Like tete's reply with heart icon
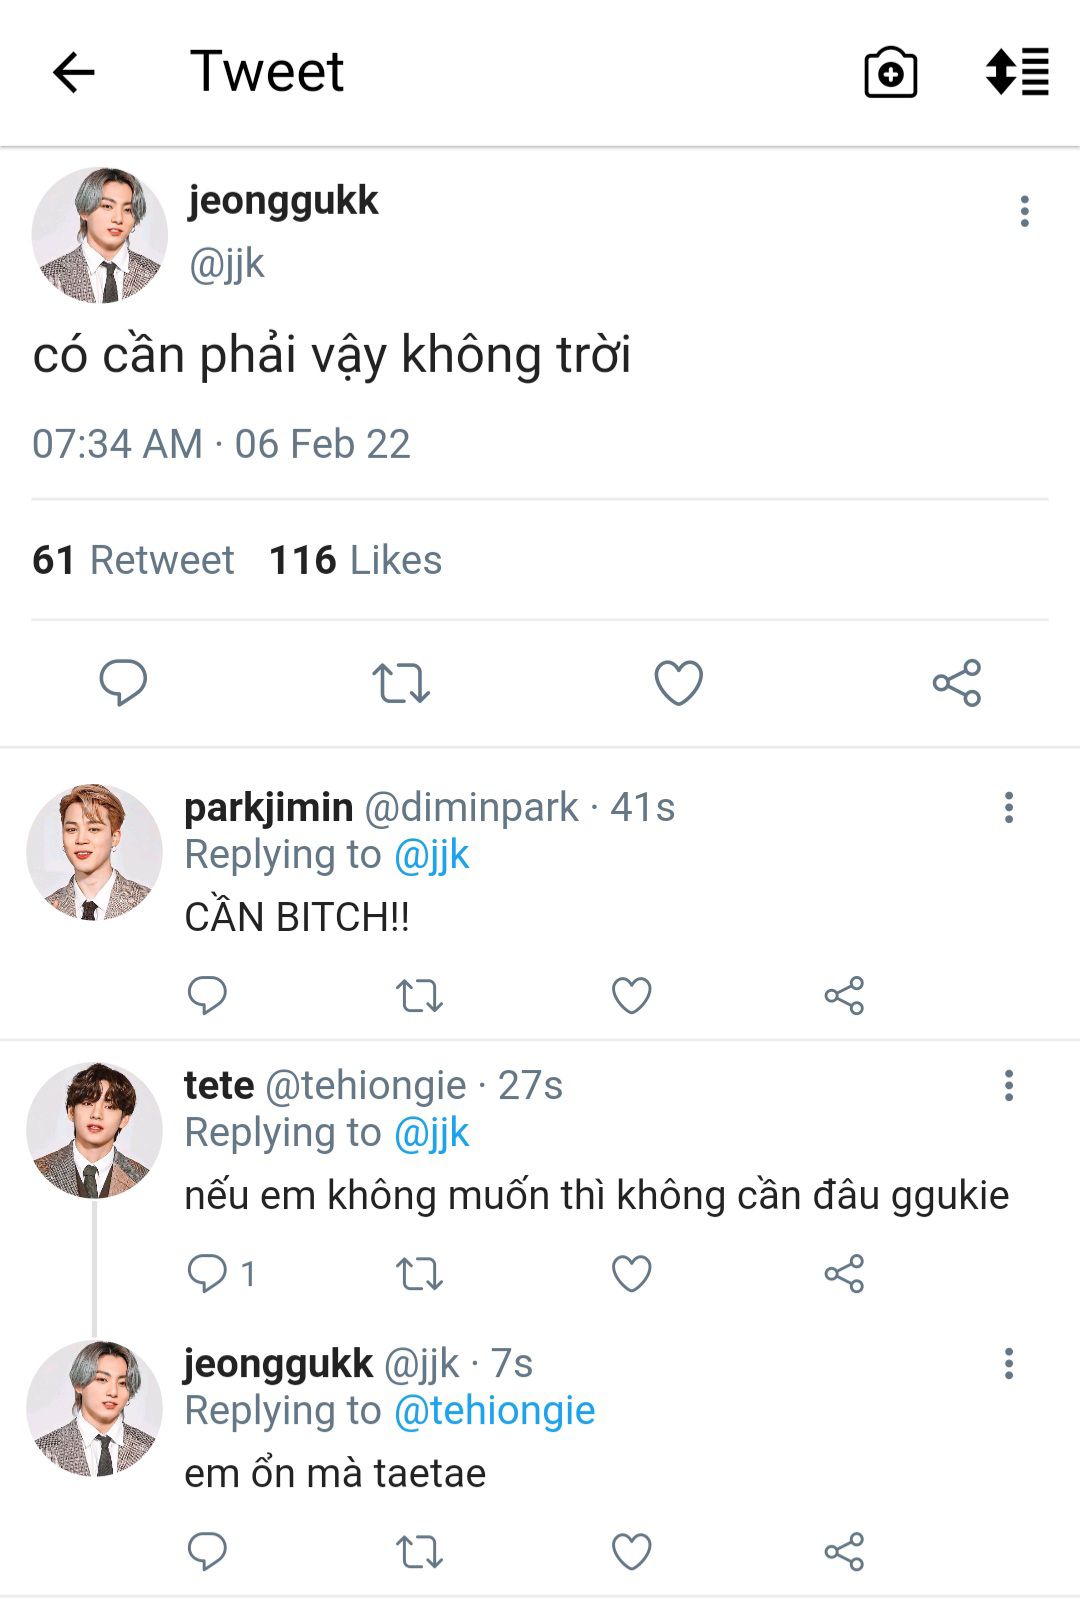Screen dimensions: 1080x1612 point(631,1274)
